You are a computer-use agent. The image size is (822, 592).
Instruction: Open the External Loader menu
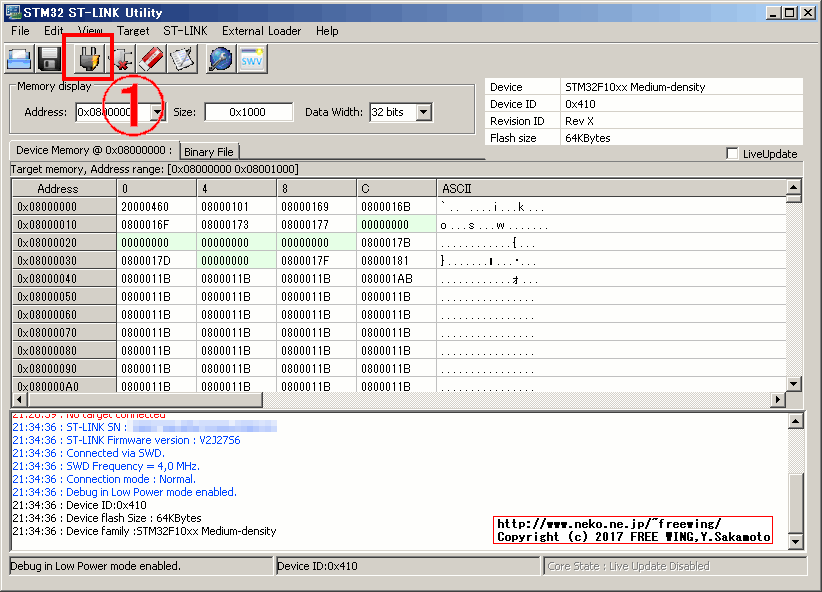[261, 31]
